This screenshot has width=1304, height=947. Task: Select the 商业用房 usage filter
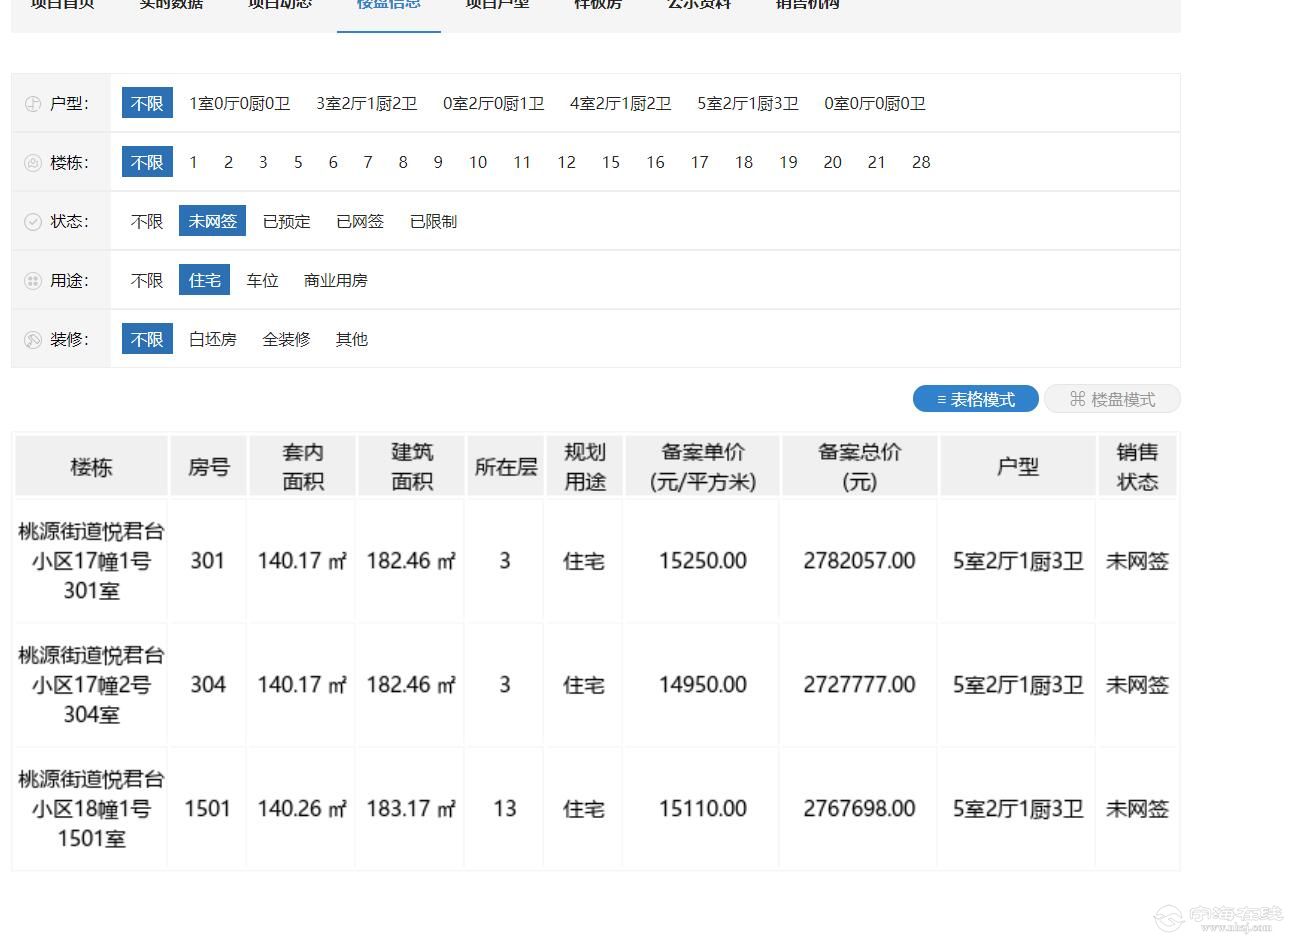[336, 280]
